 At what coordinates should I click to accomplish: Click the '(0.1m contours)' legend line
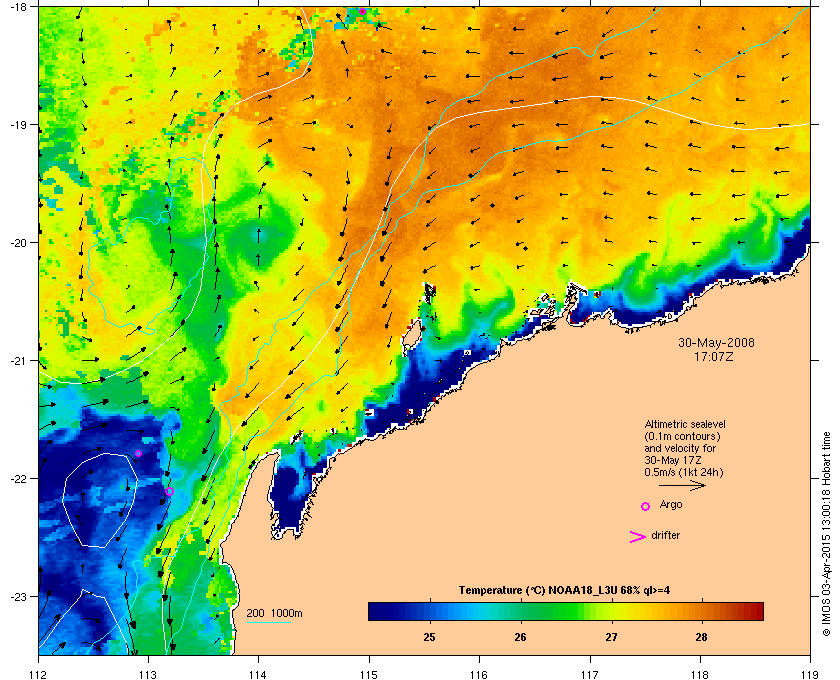[682, 436]
